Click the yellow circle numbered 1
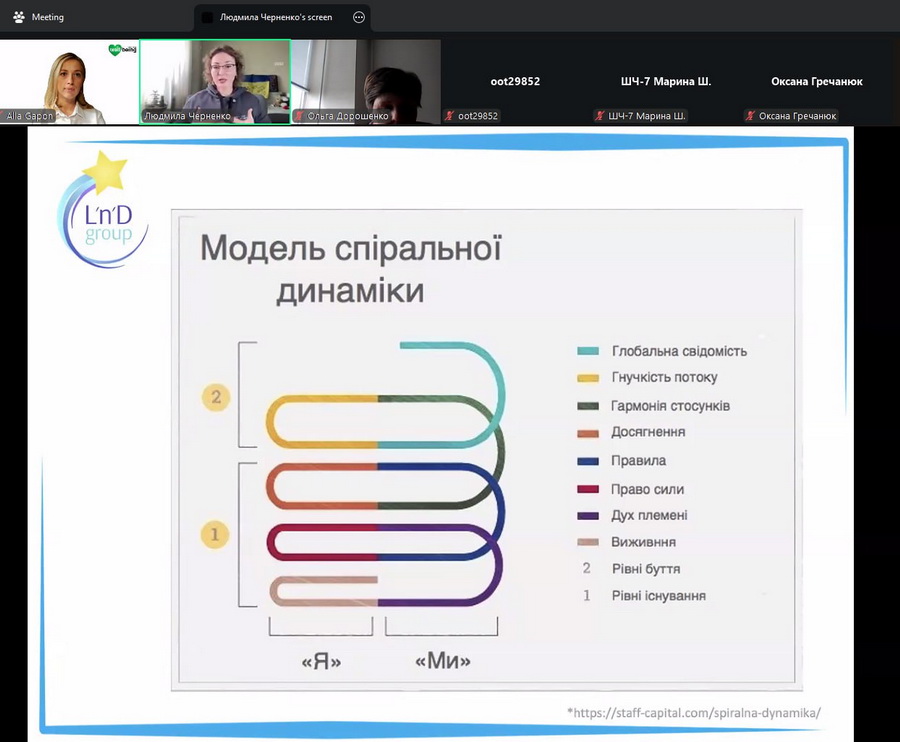Viewport: 900px width, 742px height. point(215,534)
